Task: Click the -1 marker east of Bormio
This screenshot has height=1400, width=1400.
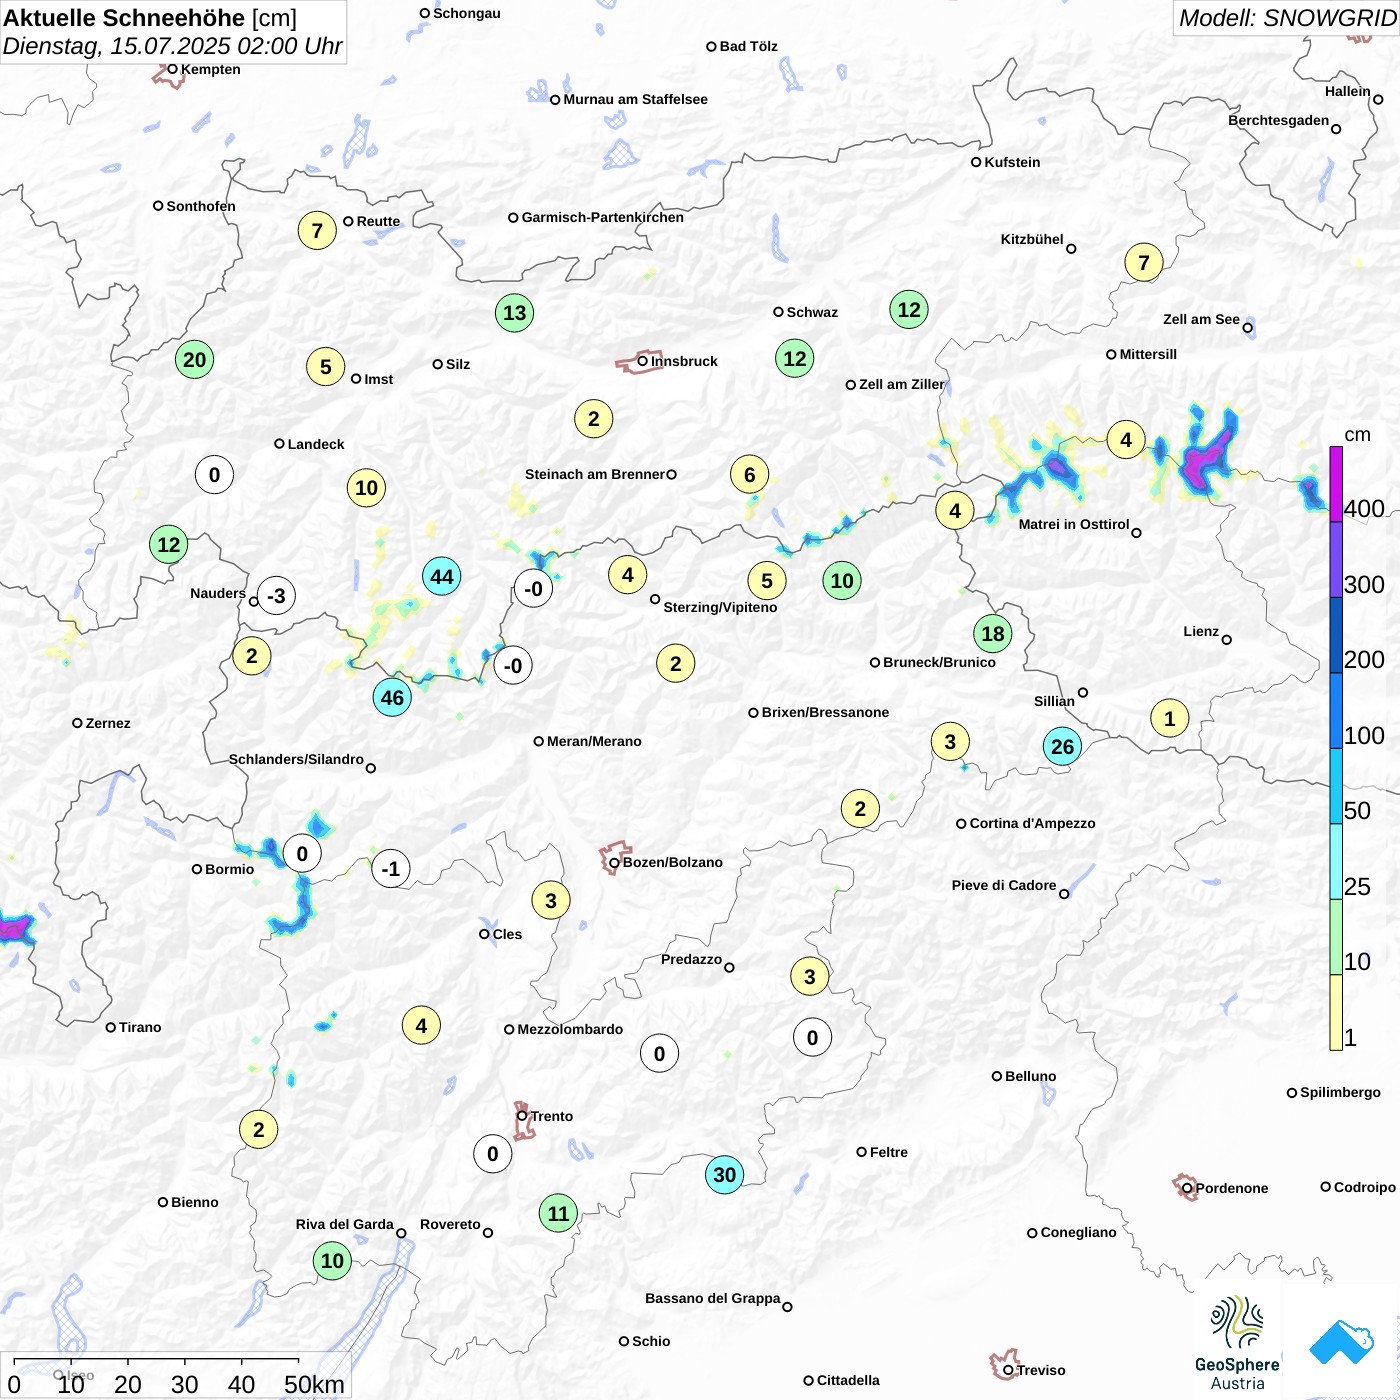Action: point(390,869)
